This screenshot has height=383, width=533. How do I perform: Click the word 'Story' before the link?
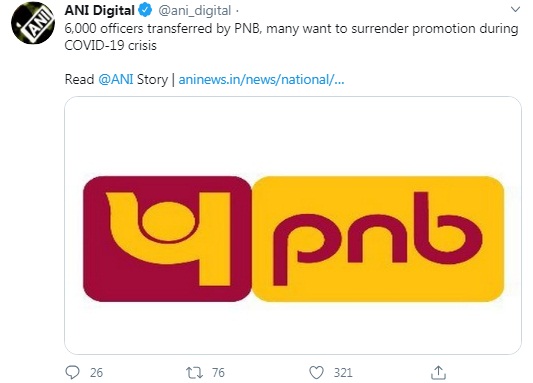152,80
